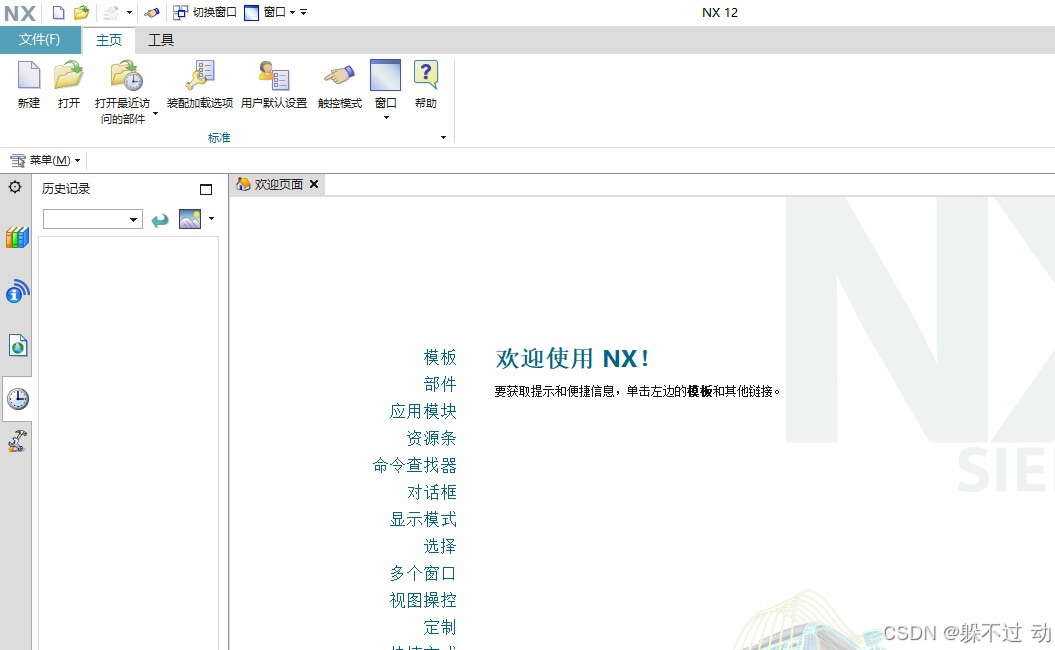Viewport: 1055px width, 650px height.
Task: Click the green history return arrow
Action: pos(160,220)
